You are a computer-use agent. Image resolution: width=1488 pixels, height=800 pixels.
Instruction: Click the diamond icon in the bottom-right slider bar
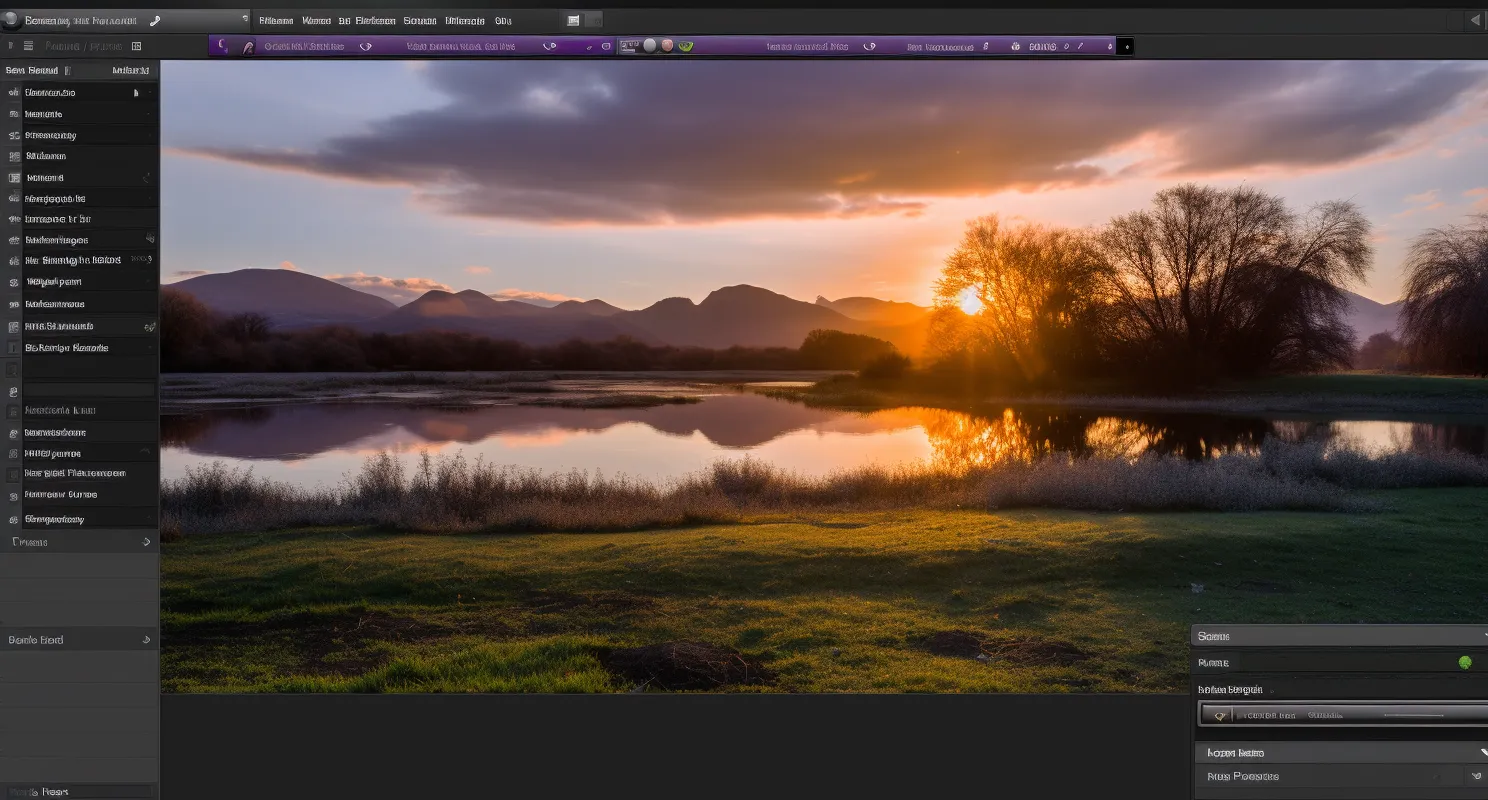pos(1219,715)
